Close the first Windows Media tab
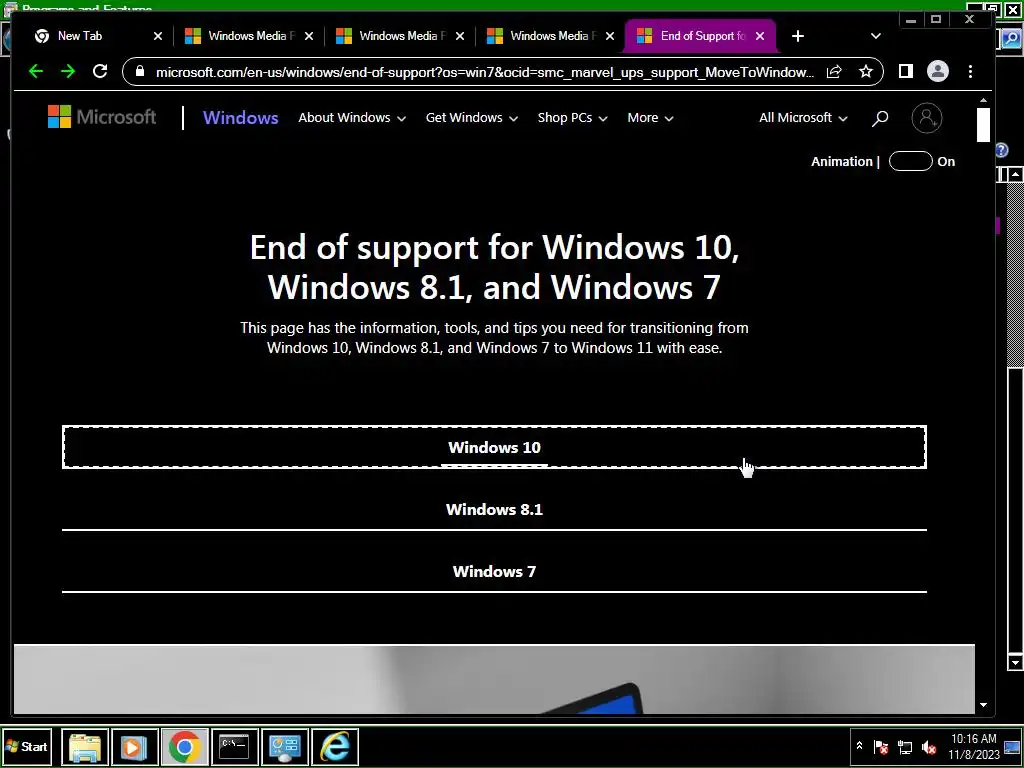 (309, 36)
